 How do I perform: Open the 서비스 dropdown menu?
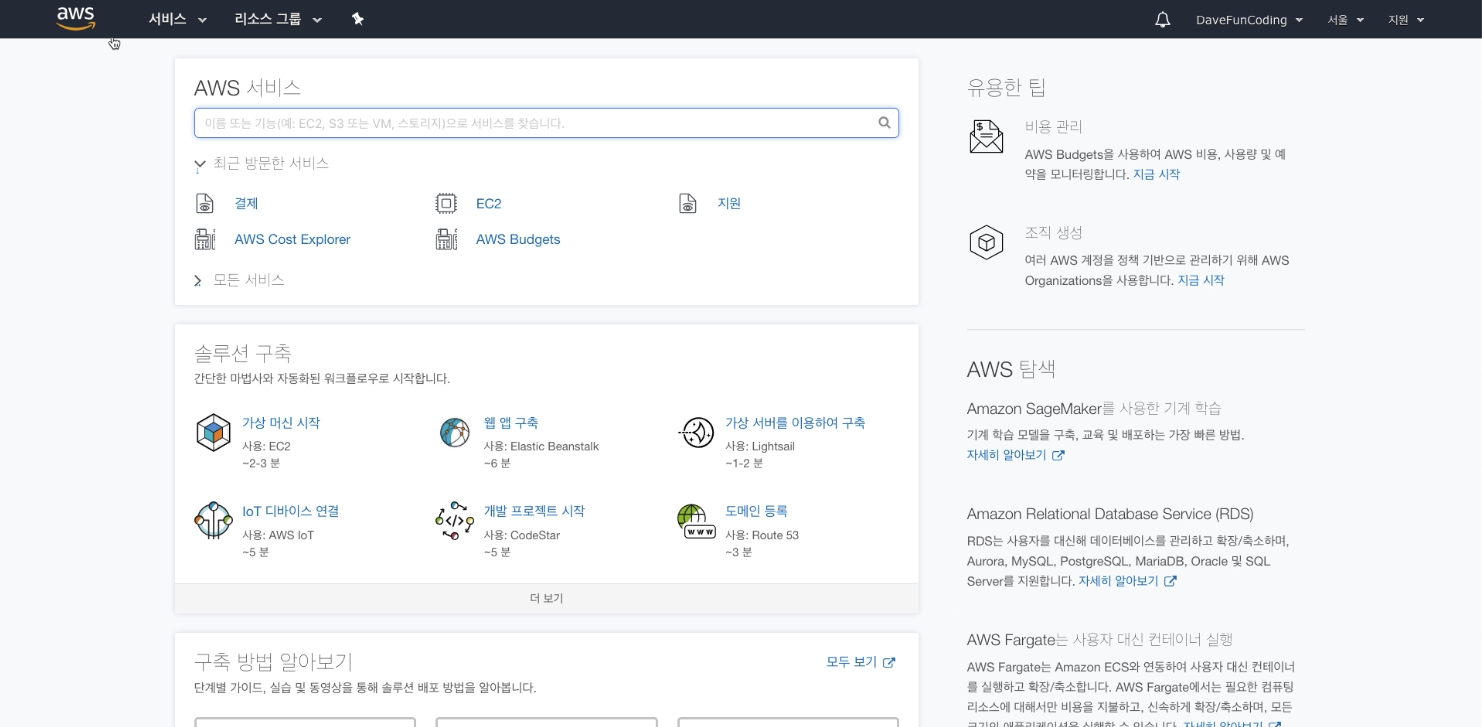click(178, 19)
